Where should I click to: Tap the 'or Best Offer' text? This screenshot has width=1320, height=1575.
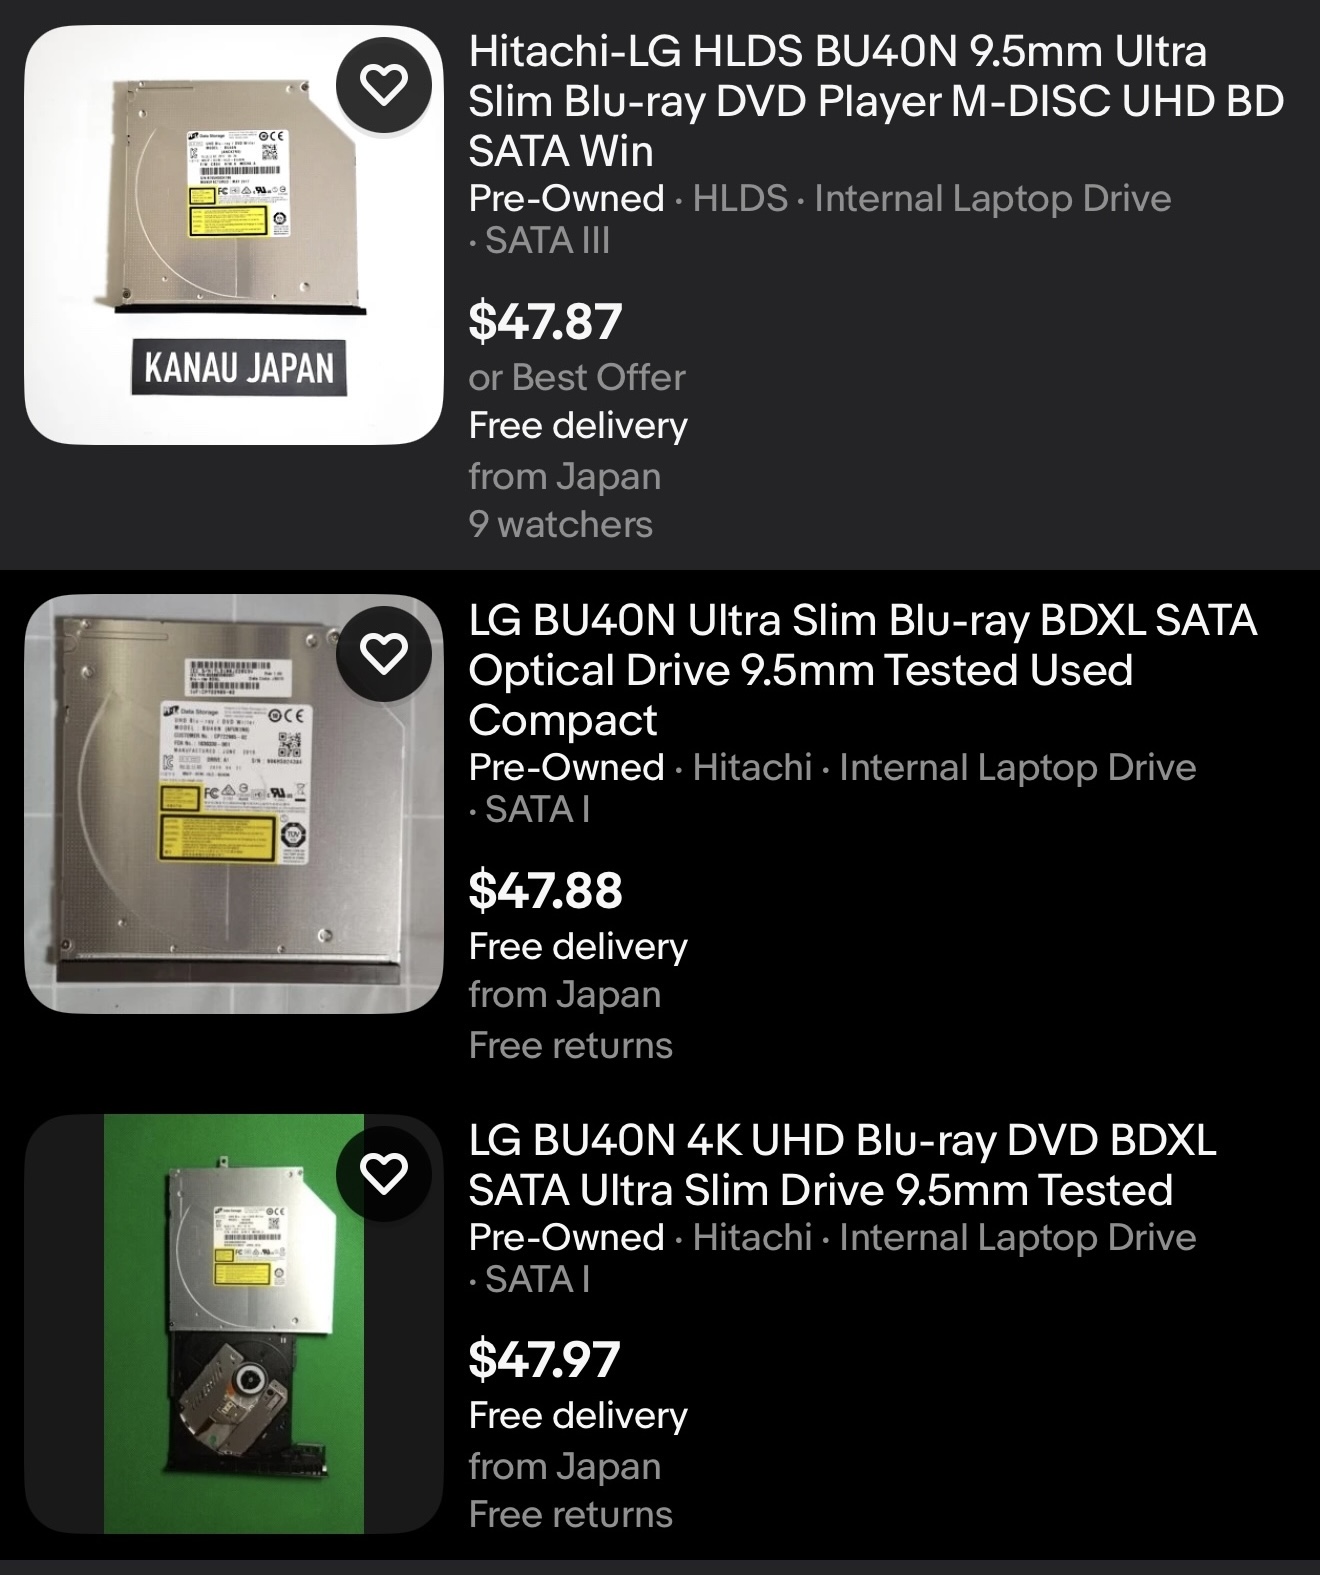coord(577,377)
